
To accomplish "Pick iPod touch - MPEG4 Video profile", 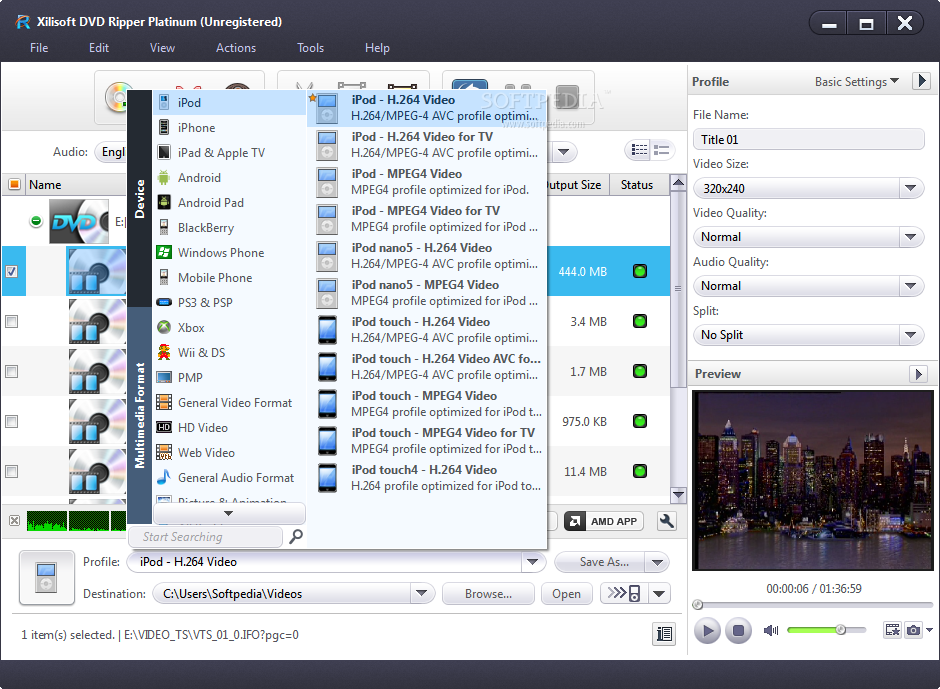I will [427, 404].
